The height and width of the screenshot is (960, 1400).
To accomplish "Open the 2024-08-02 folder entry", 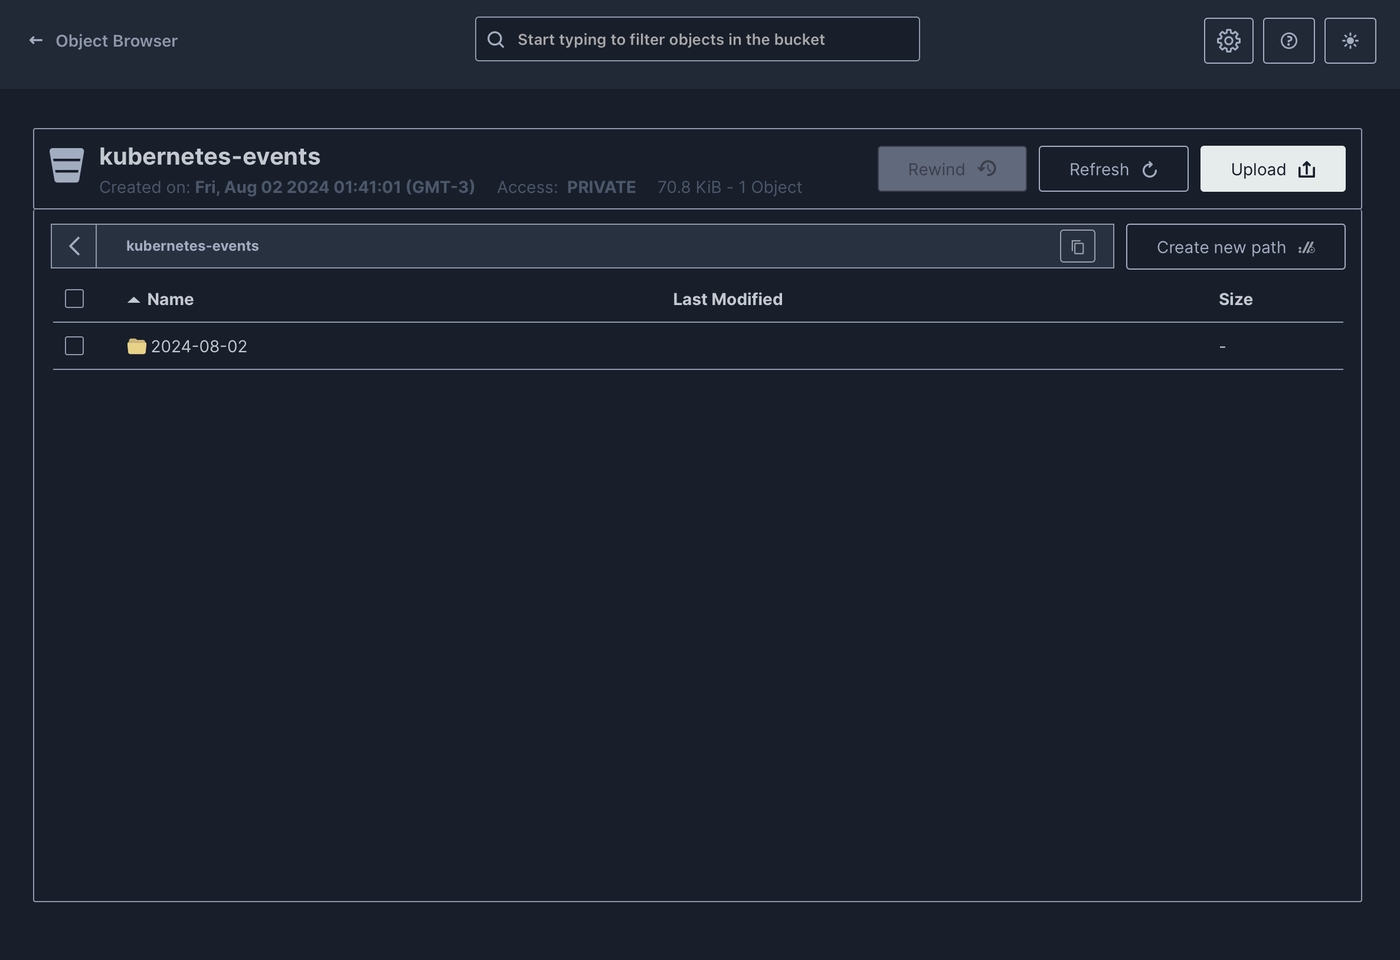I will point(199,346).
